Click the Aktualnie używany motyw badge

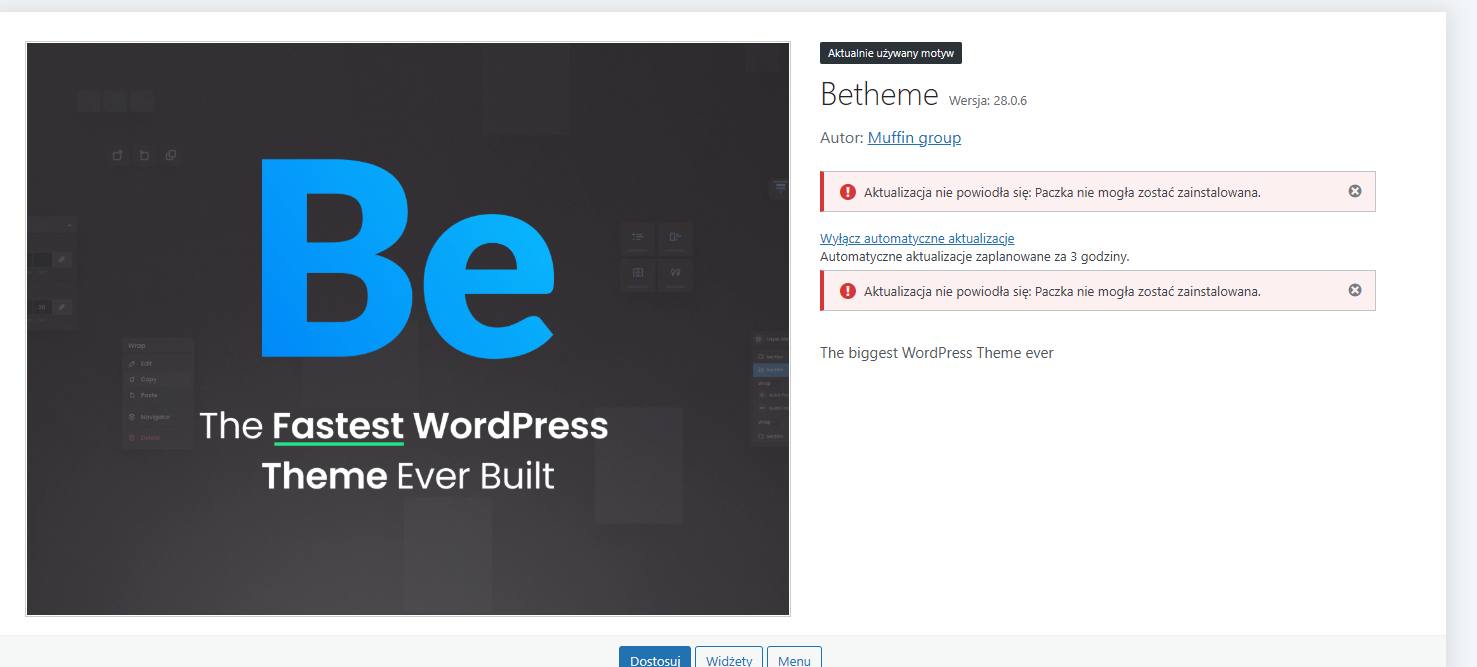point(891,54)
